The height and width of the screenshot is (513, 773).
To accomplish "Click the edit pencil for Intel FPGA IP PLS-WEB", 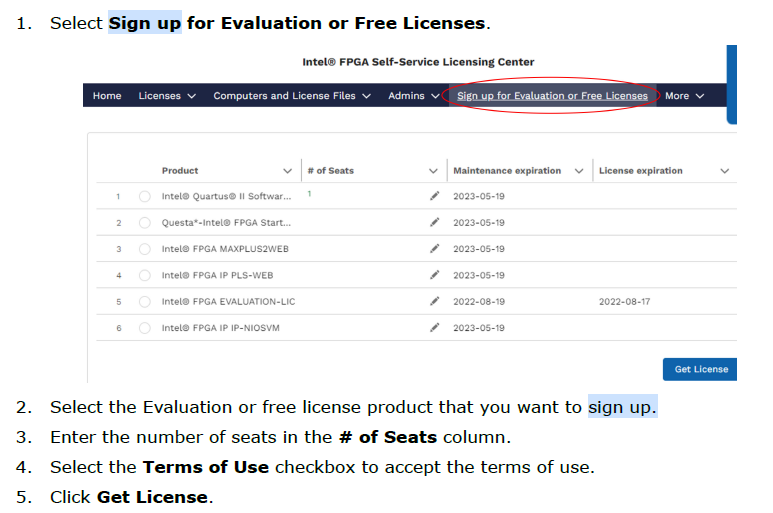I will (x=434, y=275).
